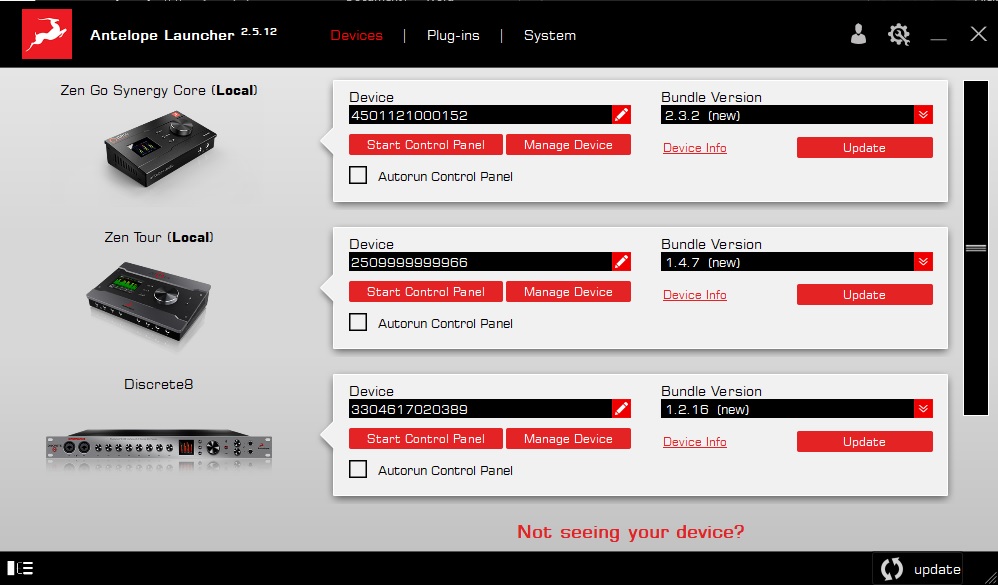Minimize the Antelope Launcher window

[x=938, y=37]
